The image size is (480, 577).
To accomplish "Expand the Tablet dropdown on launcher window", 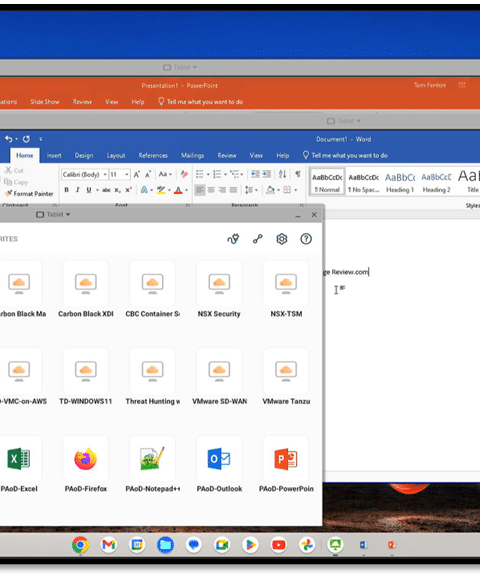I will [x=53, y=215].
